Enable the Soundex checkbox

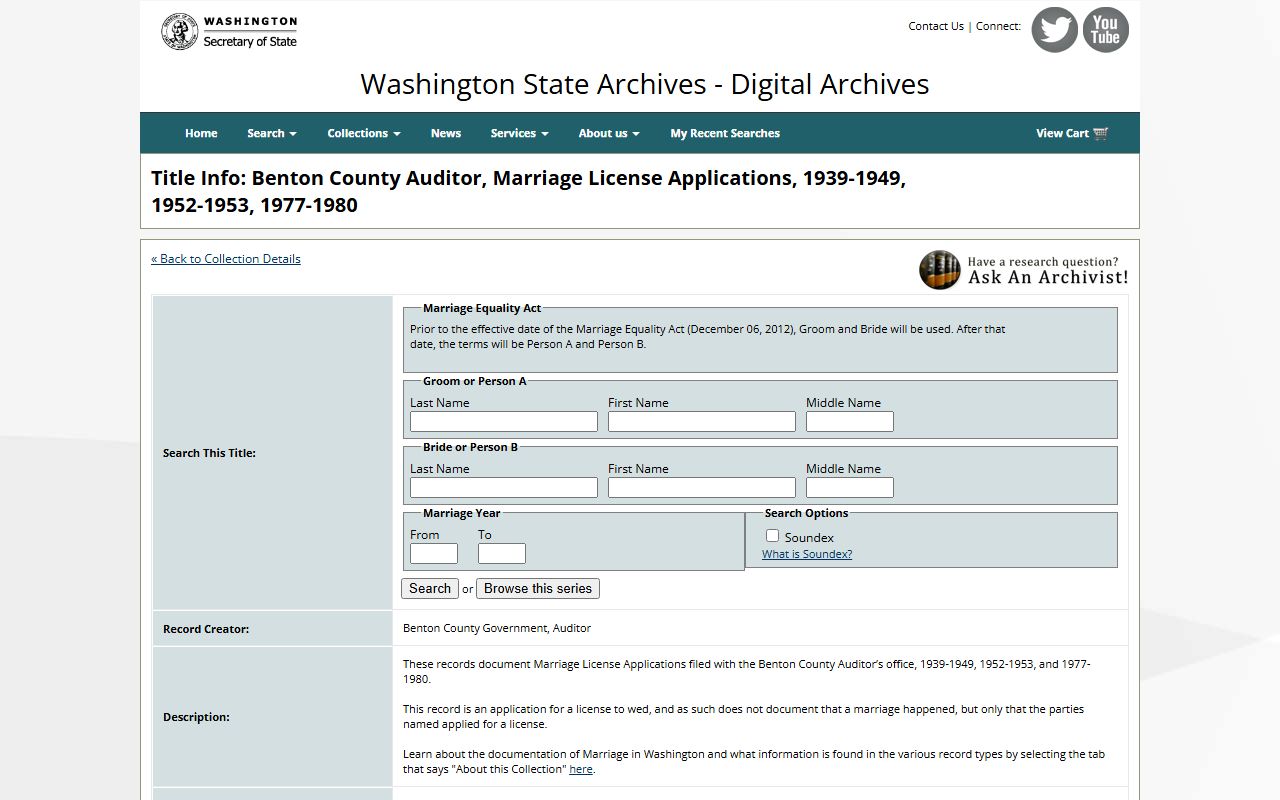pyautogui.click(x=772, y=536)
